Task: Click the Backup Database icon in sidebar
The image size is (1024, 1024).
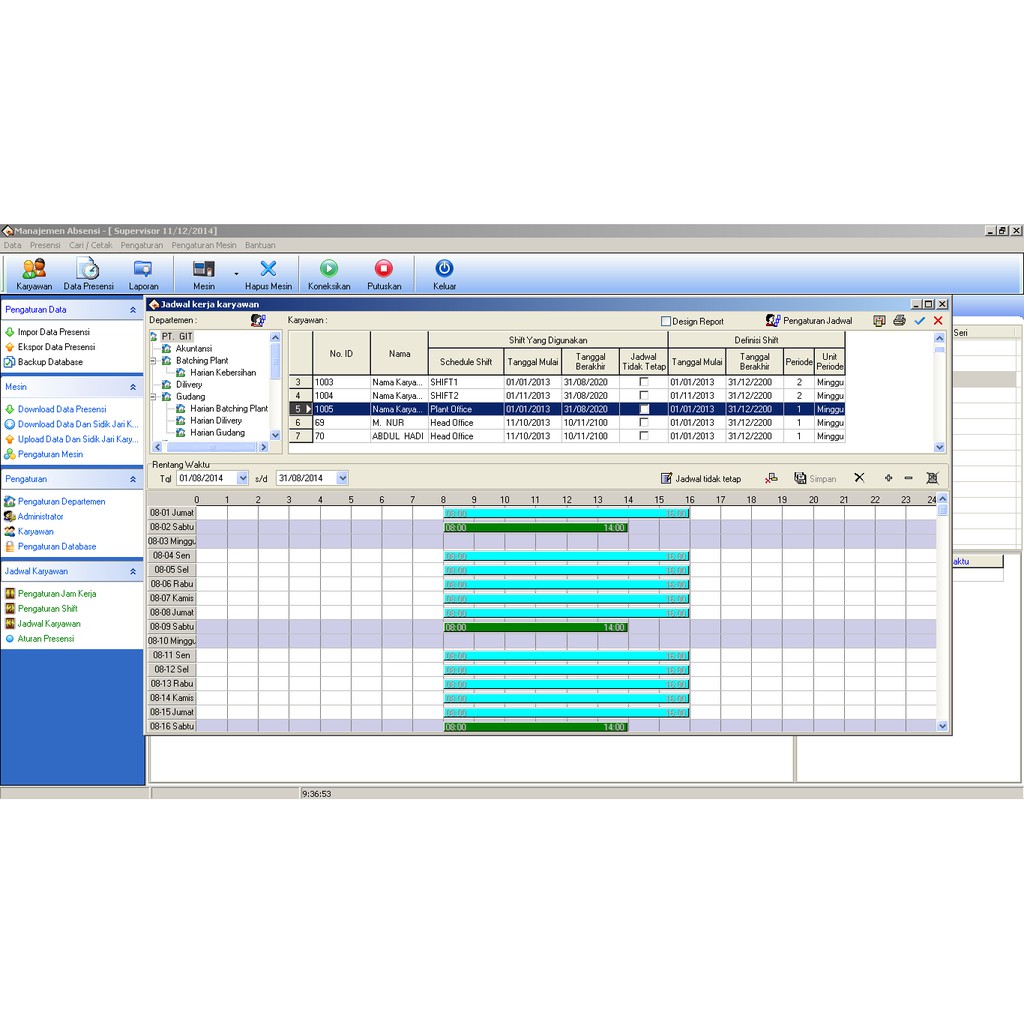Action: click(x=10, y=362)
